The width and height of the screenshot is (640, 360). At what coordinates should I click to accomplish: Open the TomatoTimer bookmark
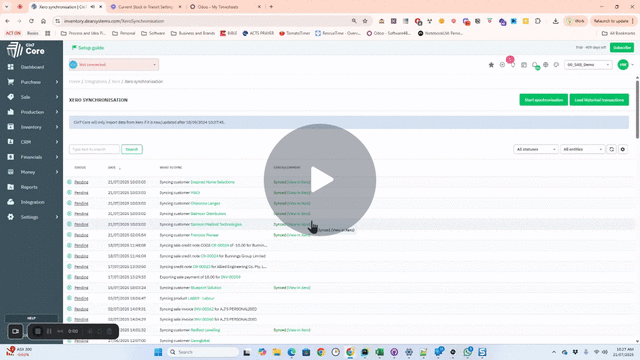[x=294, y=33]
